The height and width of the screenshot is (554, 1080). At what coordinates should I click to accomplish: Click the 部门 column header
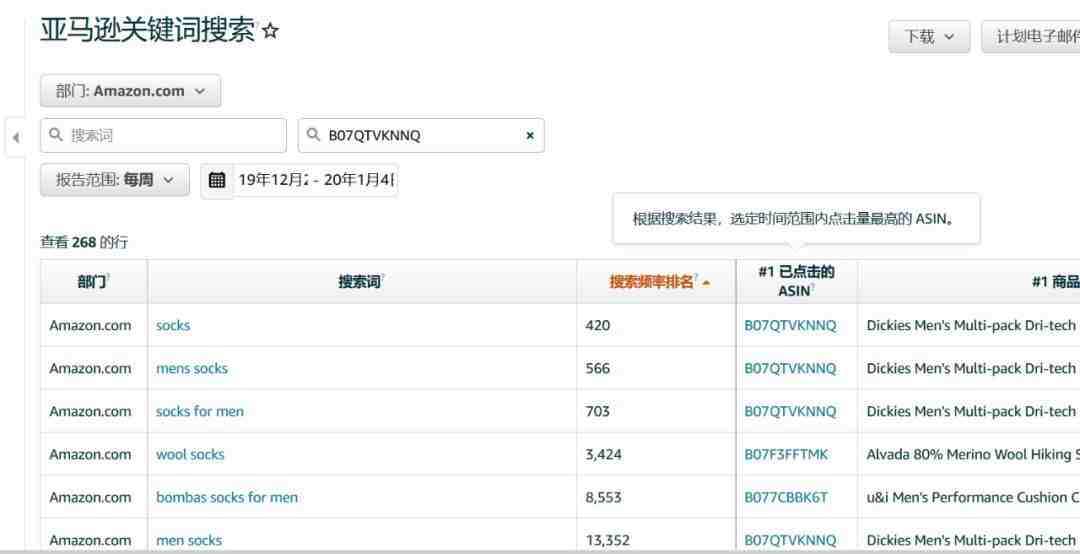tap(94, 282)
